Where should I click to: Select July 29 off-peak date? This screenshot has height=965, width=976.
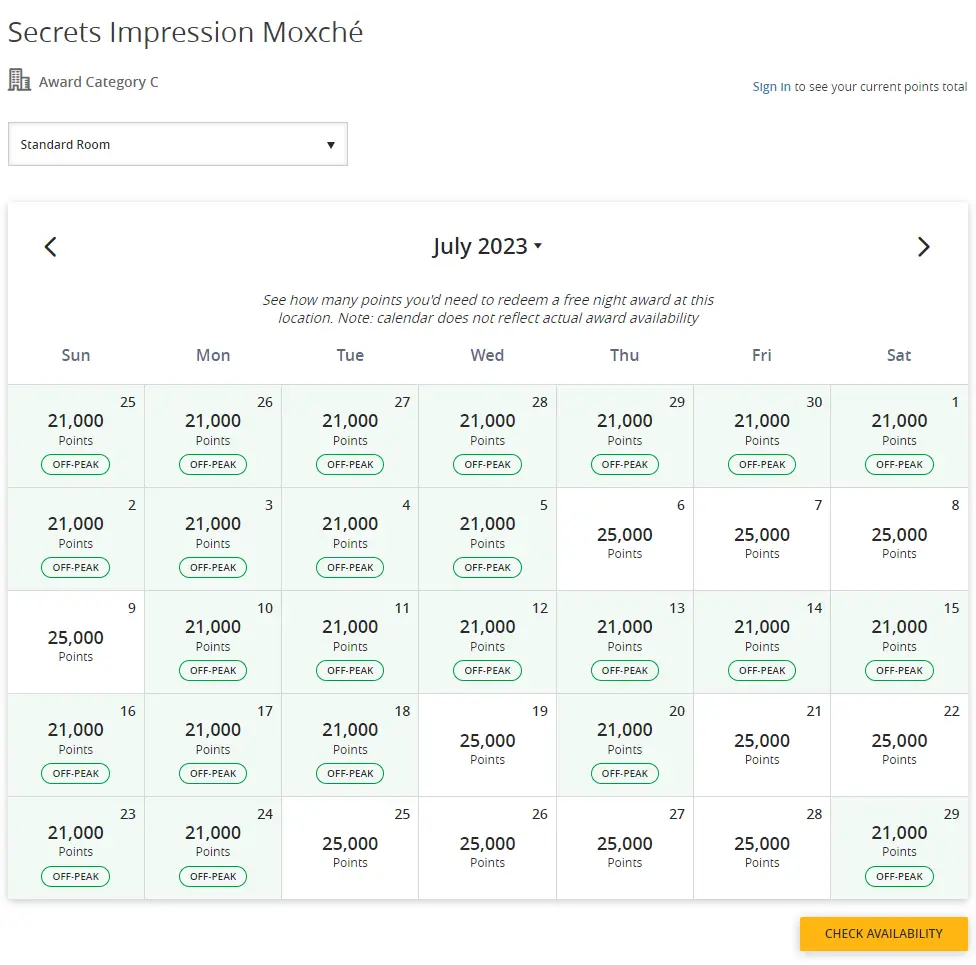898,848
